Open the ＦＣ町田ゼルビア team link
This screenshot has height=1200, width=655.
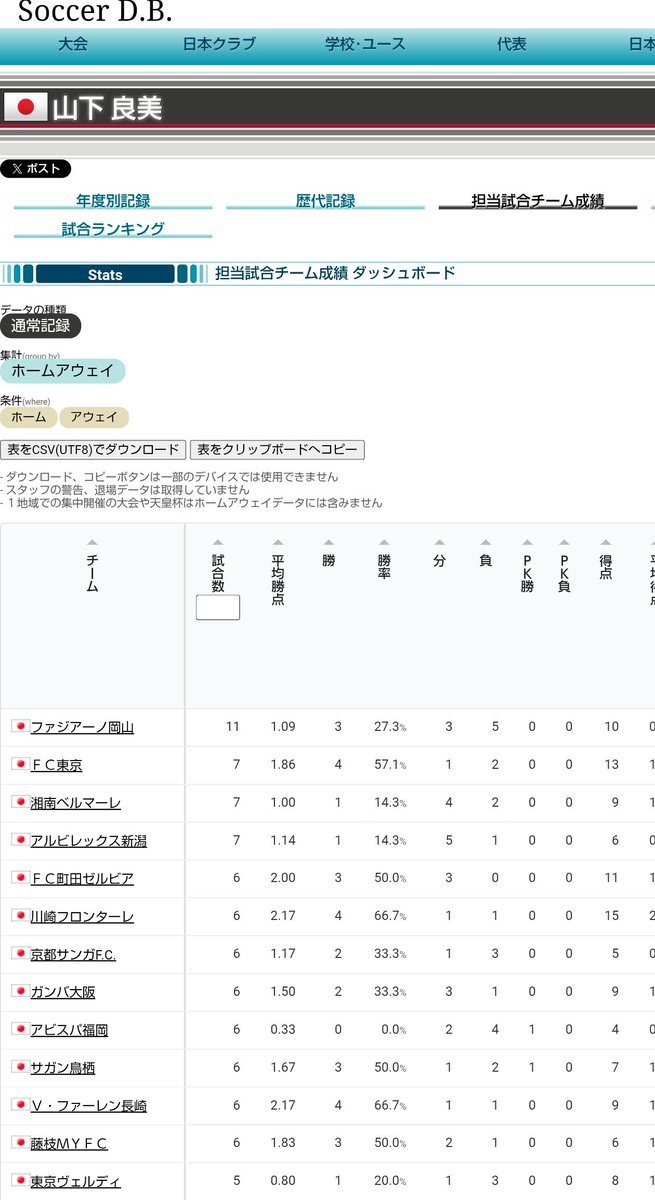pos(82,878)
